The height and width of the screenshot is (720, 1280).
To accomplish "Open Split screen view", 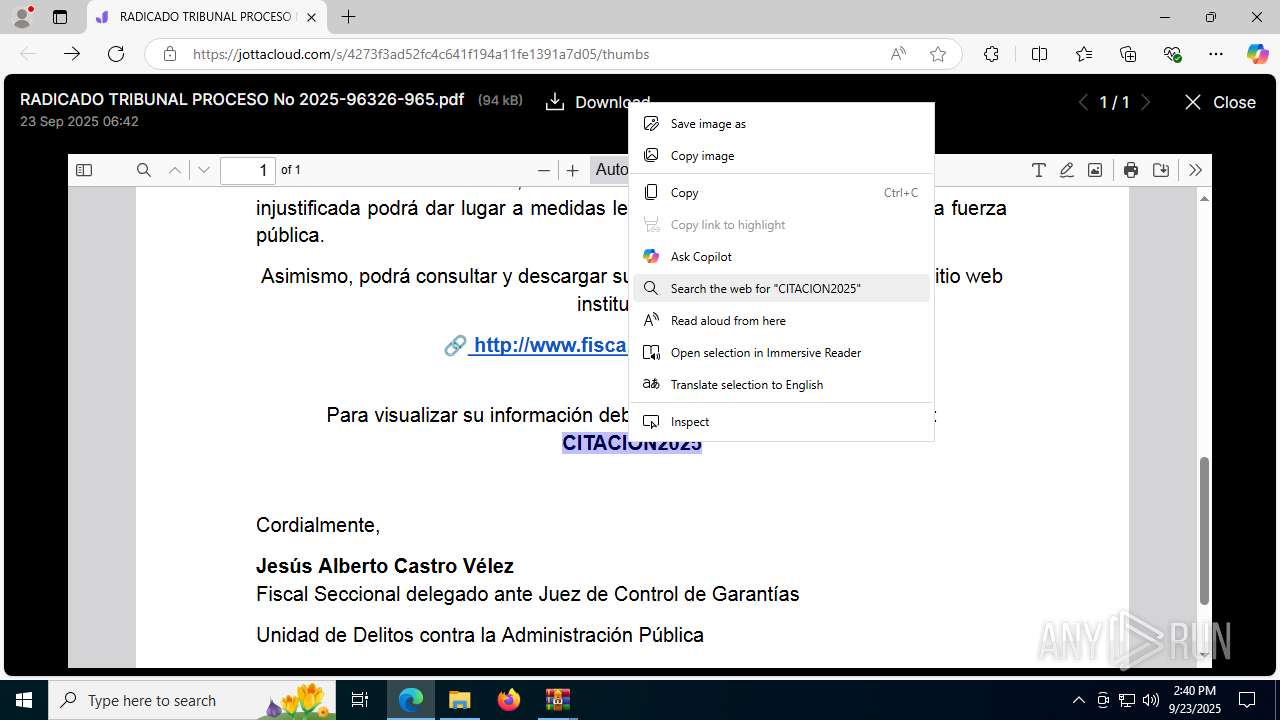I will point(1039,54).
